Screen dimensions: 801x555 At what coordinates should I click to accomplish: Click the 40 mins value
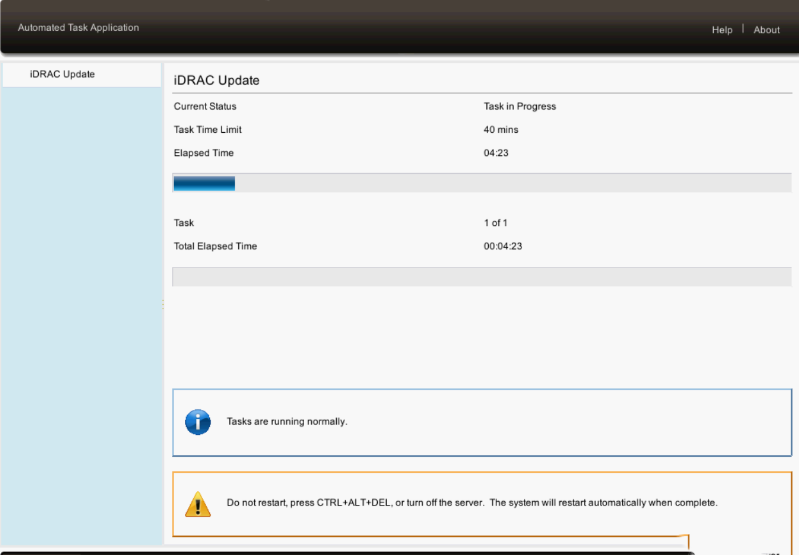(501, 130)
